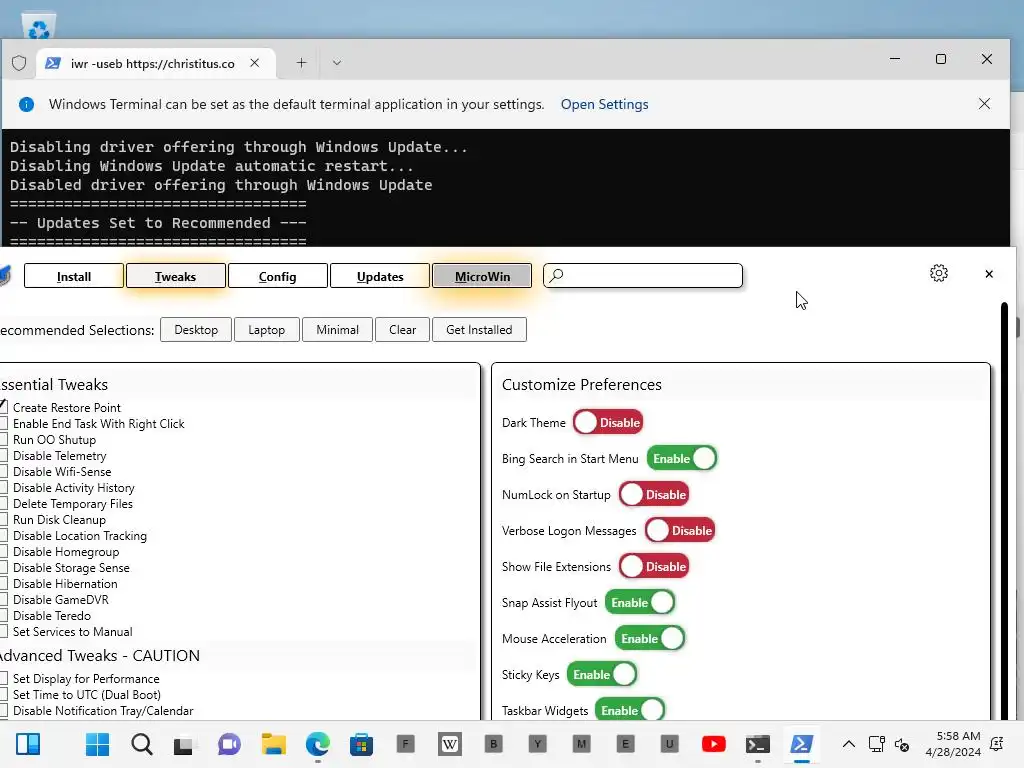Image resolution: width=1024 pixels, height=768 pixels.
Task: Toggle Bing Search in Start Menu
Action: (x=682, y=458)
